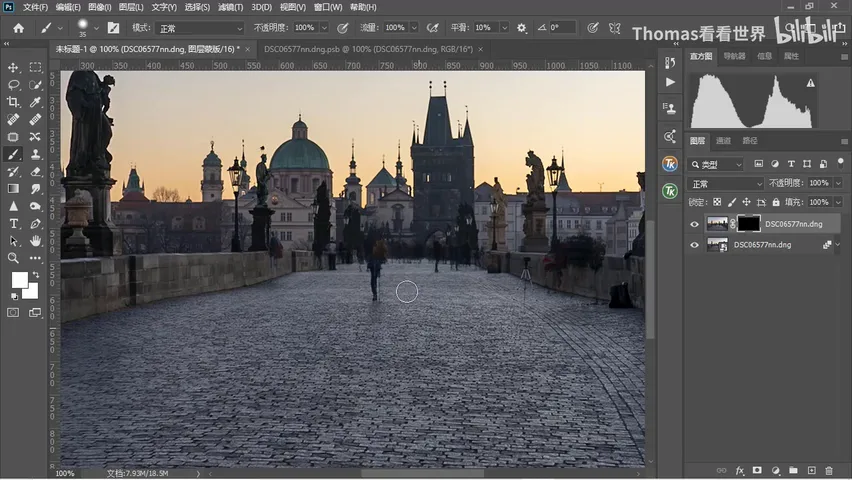The height and width of the screenshot is (480, 852).
Task: Select the Lasso tool
Action: pyautogui.click(x=13, y=85)
